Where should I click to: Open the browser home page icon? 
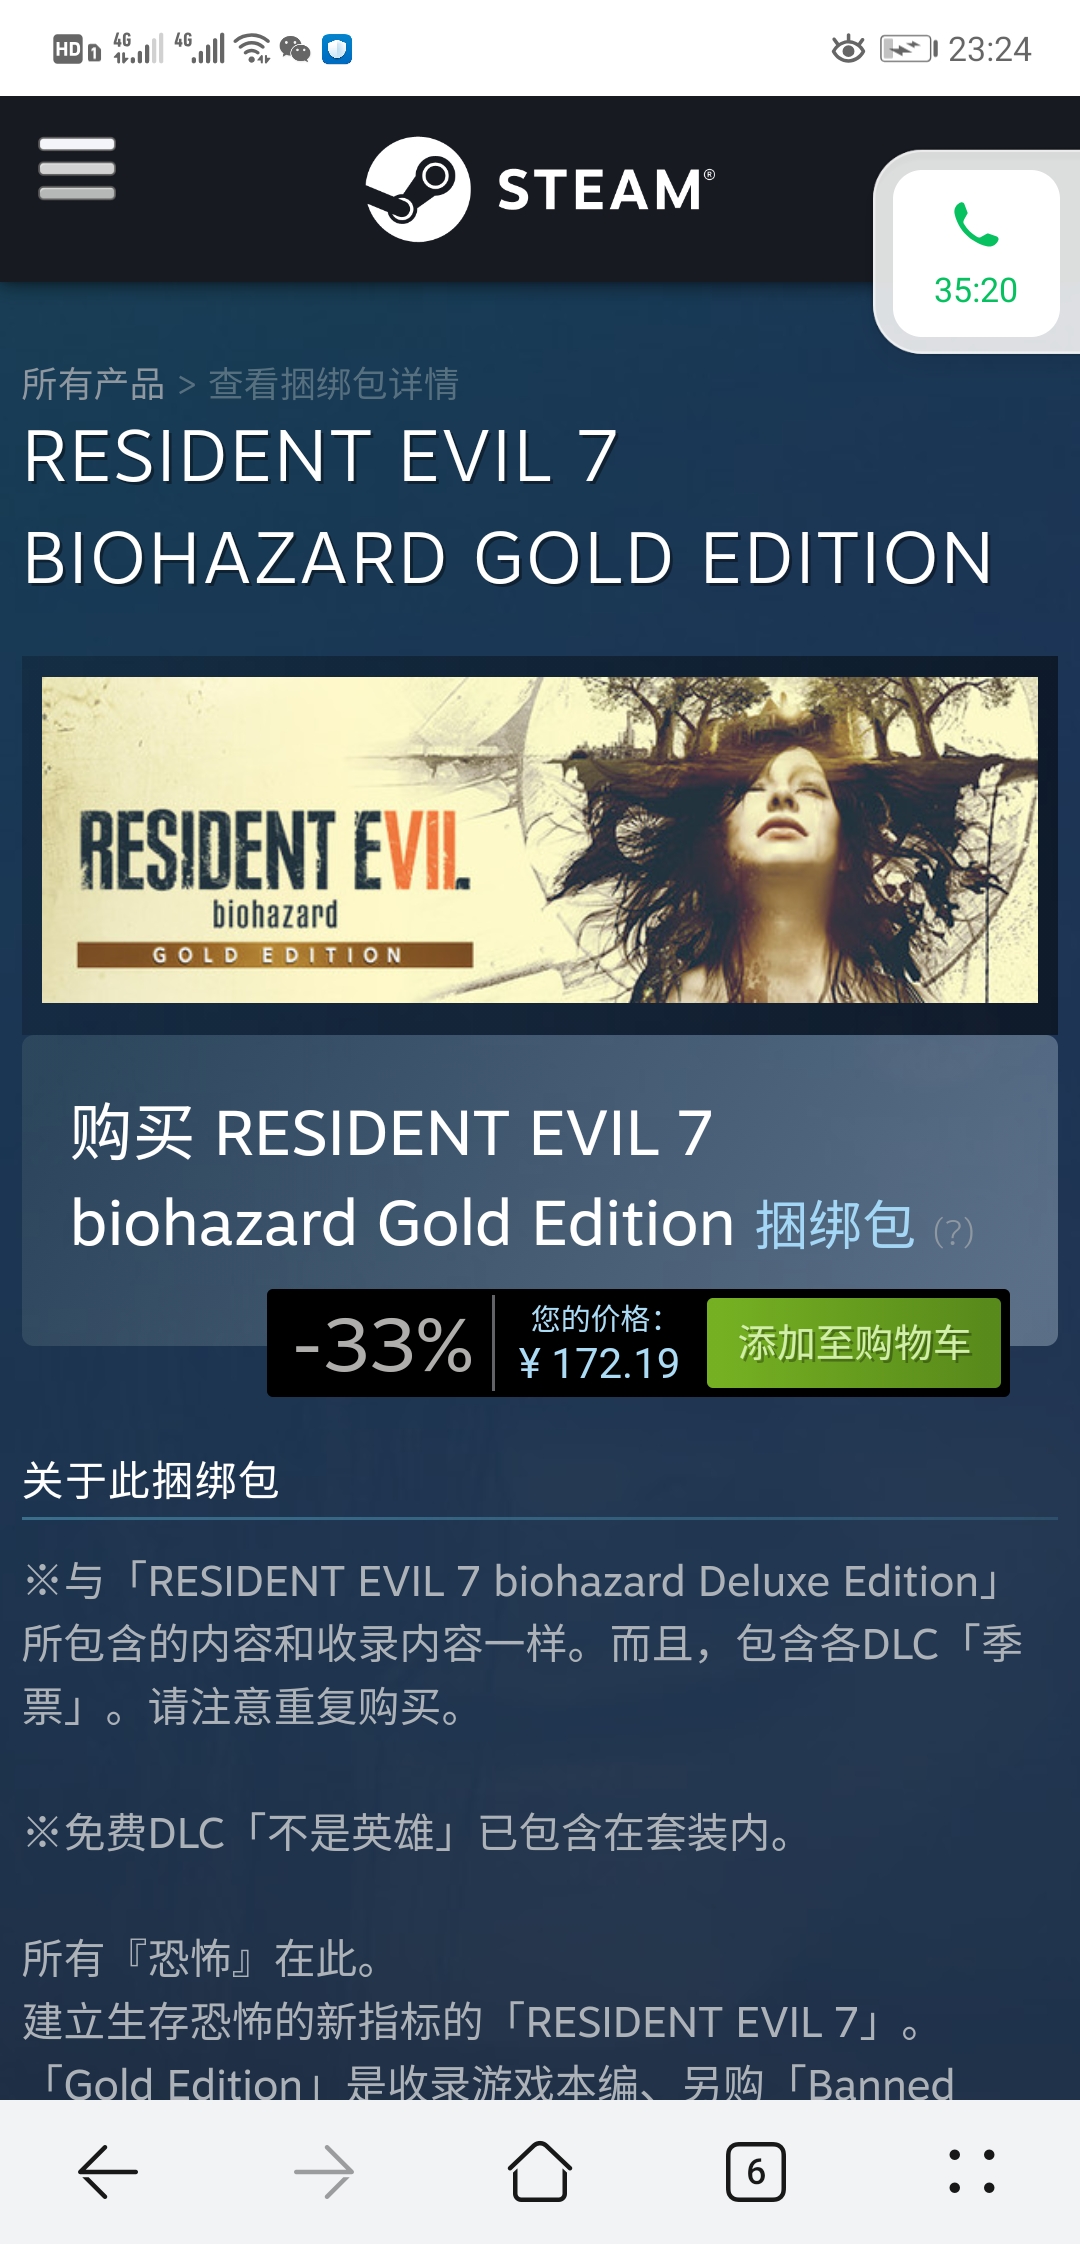pos(540,2171)
